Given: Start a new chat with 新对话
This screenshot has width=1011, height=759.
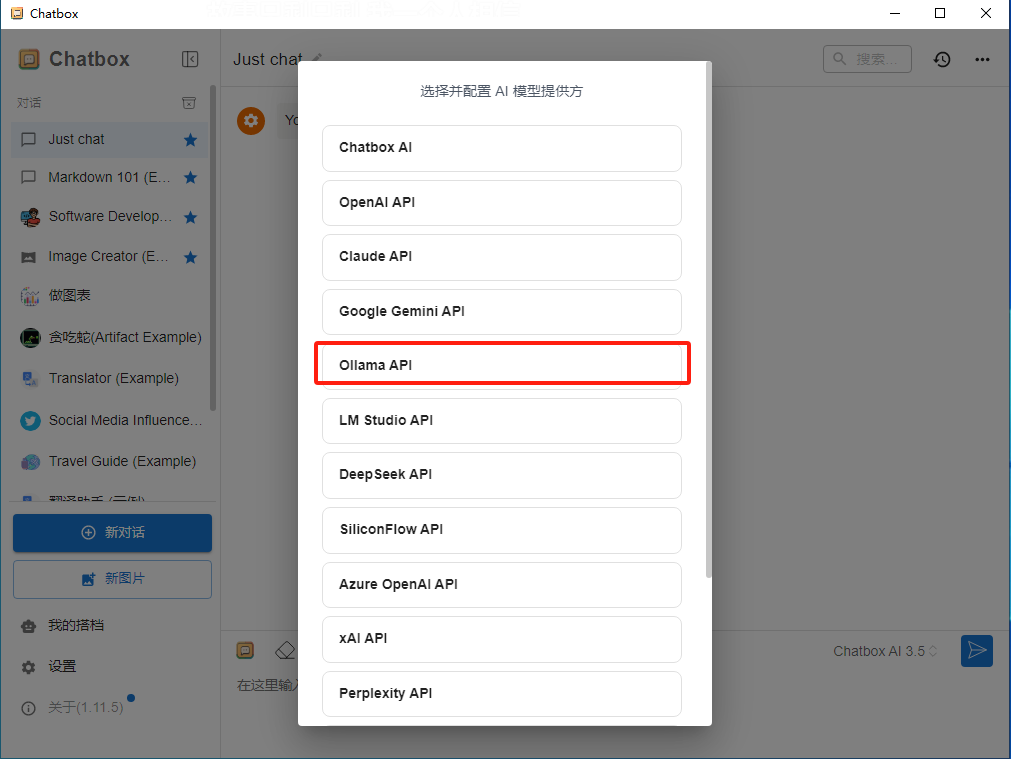Looking at the screenshot, I should tap(112, 533).
